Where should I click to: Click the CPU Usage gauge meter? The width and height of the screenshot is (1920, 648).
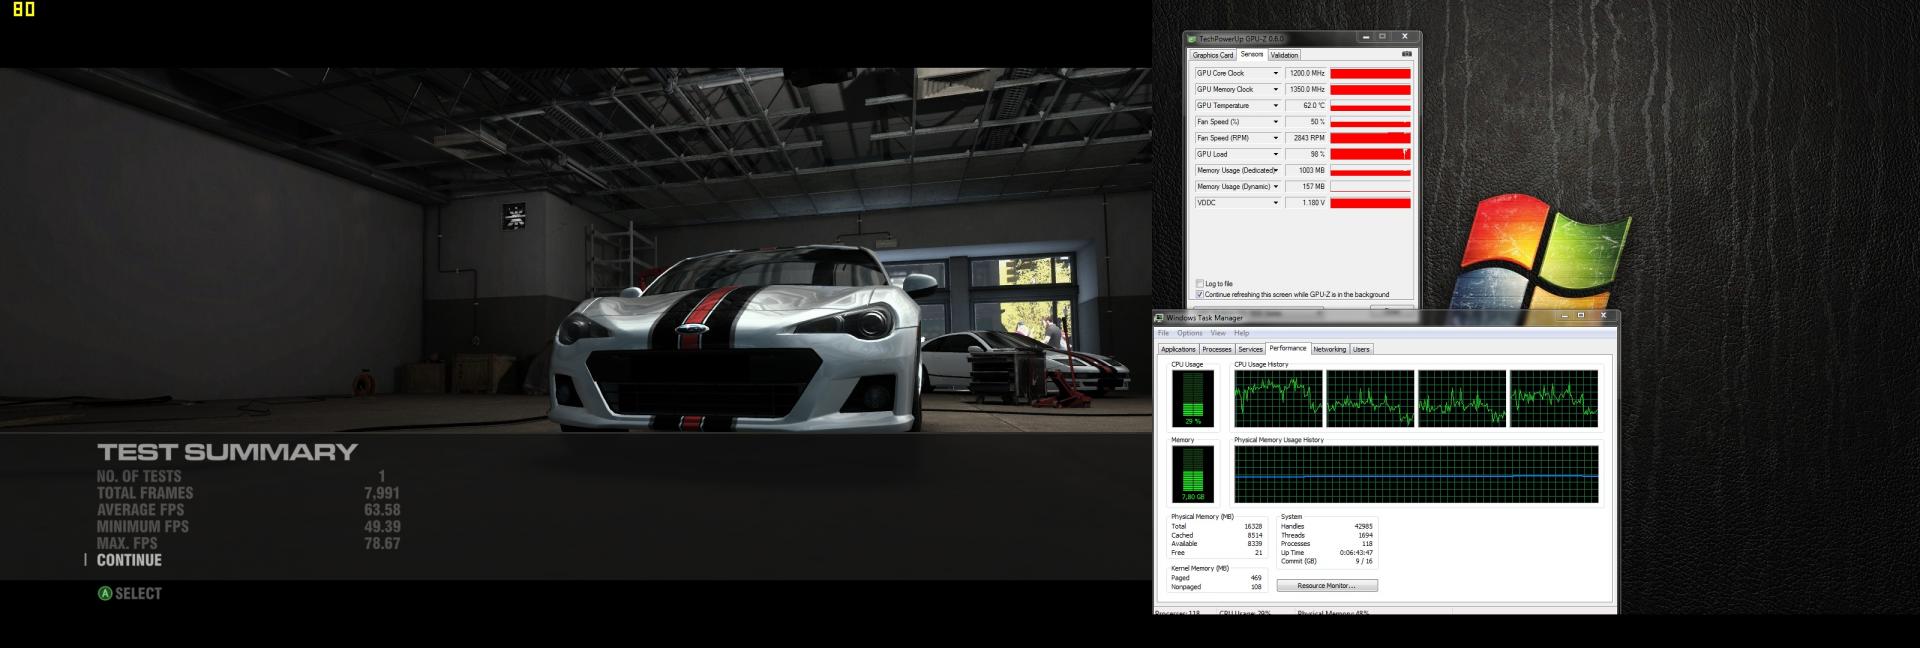coord(1192,398)
